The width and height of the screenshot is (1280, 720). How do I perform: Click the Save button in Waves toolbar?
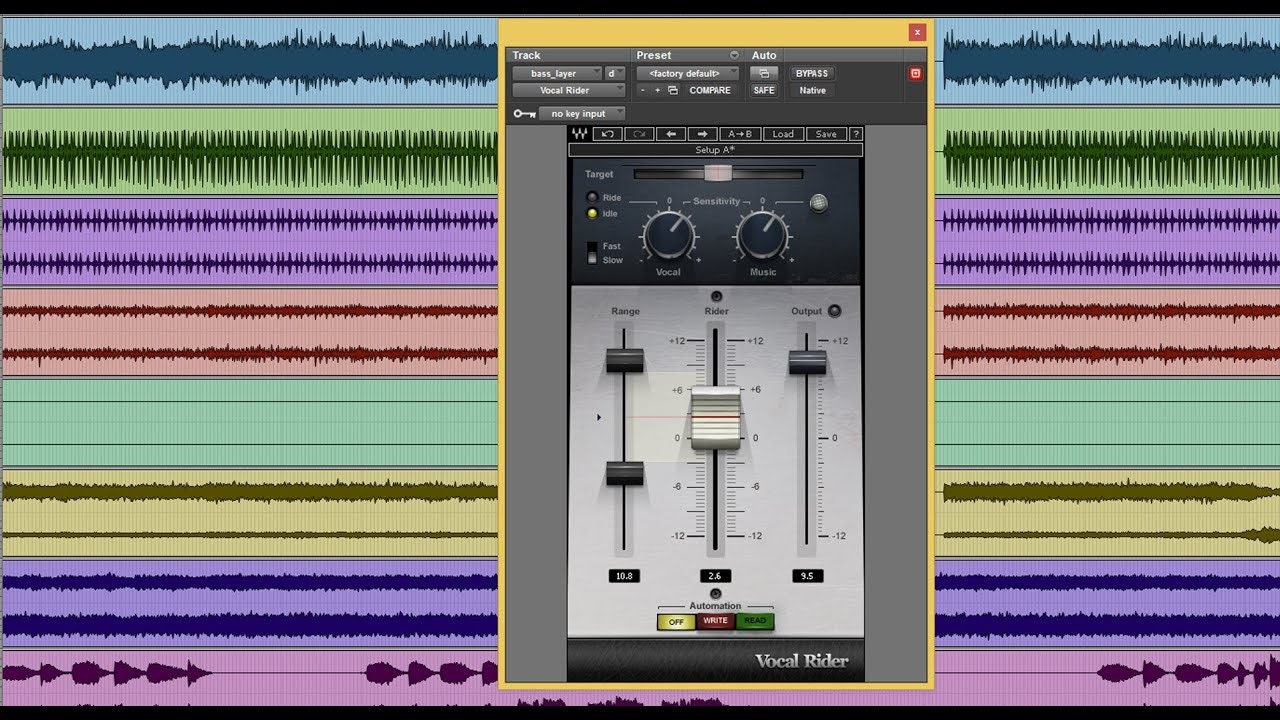pos(826,134)
